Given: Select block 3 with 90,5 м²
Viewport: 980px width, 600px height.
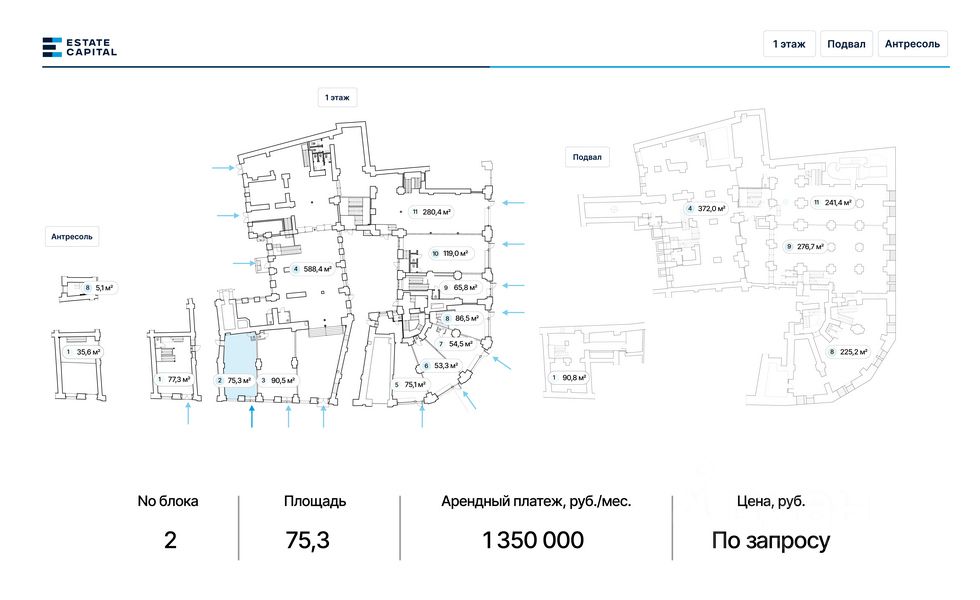Looking at the screenshot, I should coord(278,380).
